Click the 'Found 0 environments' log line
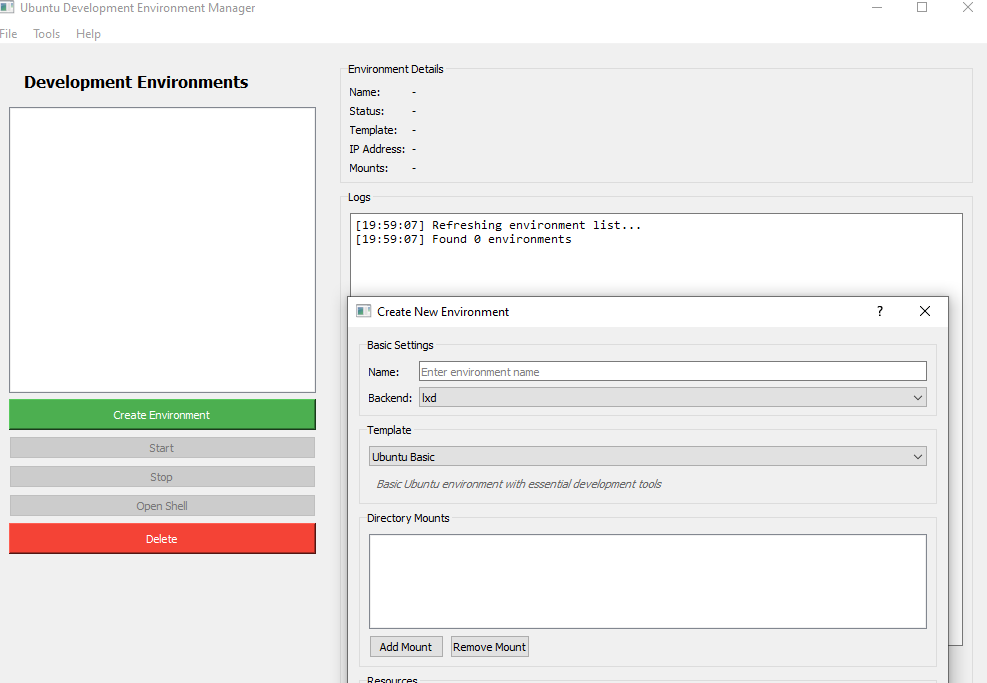The height and width of the screenshot is (683, 987). (x=463, y=239)
